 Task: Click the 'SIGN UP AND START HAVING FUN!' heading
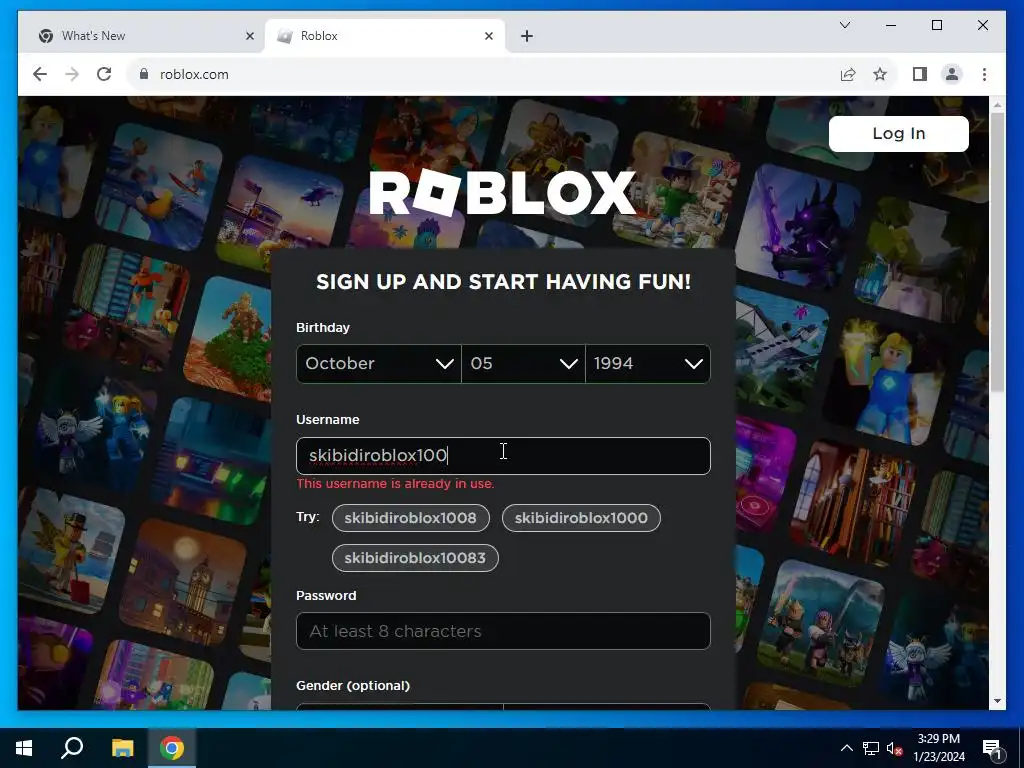point(503,282)
